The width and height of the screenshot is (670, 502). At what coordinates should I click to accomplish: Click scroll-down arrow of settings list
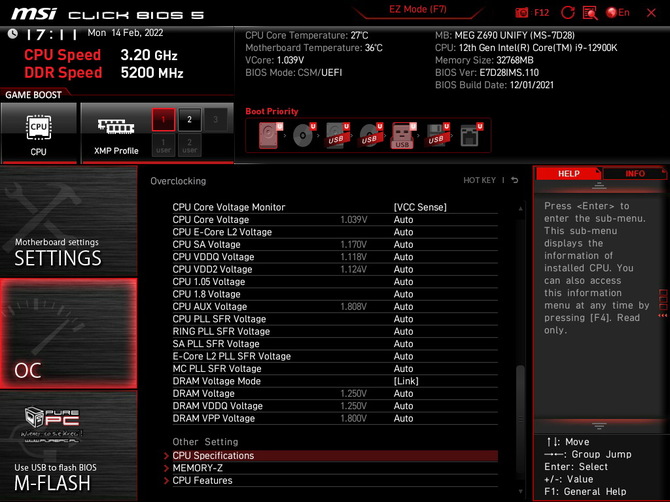(x=520, y=491)
